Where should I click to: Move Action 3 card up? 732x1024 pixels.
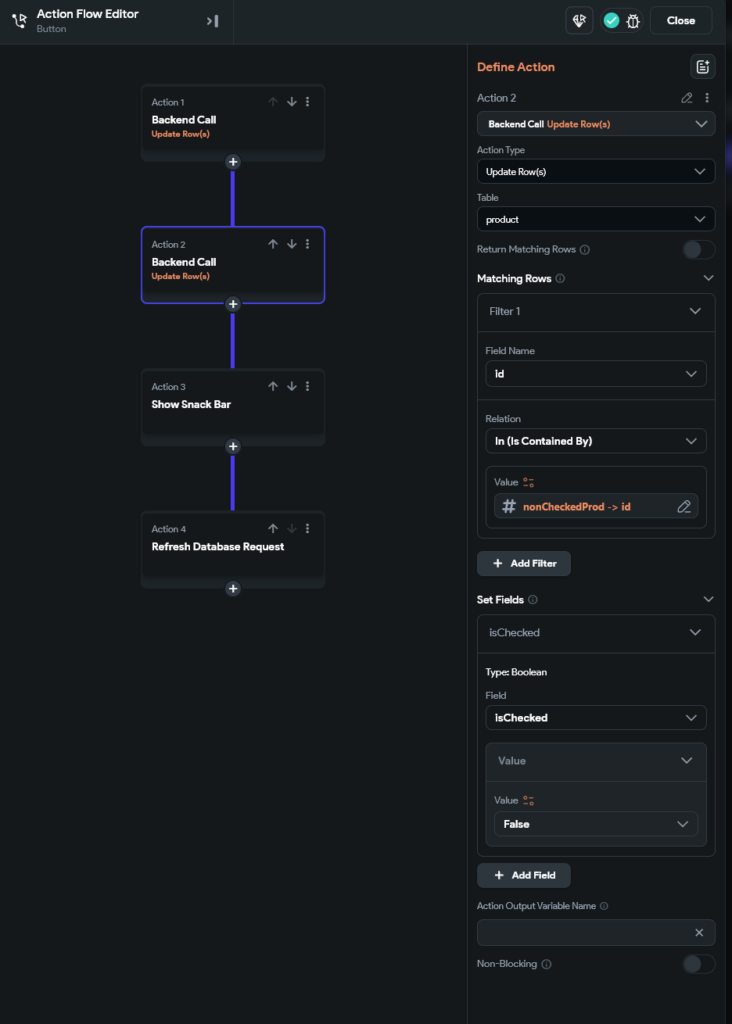click(273, 387)
